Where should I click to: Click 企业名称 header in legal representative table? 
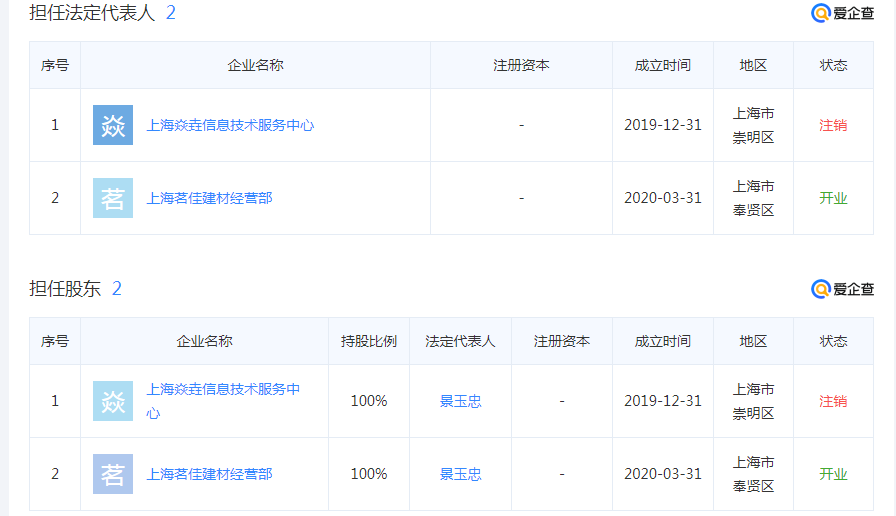pyautogui.click(x=255, y=65)
